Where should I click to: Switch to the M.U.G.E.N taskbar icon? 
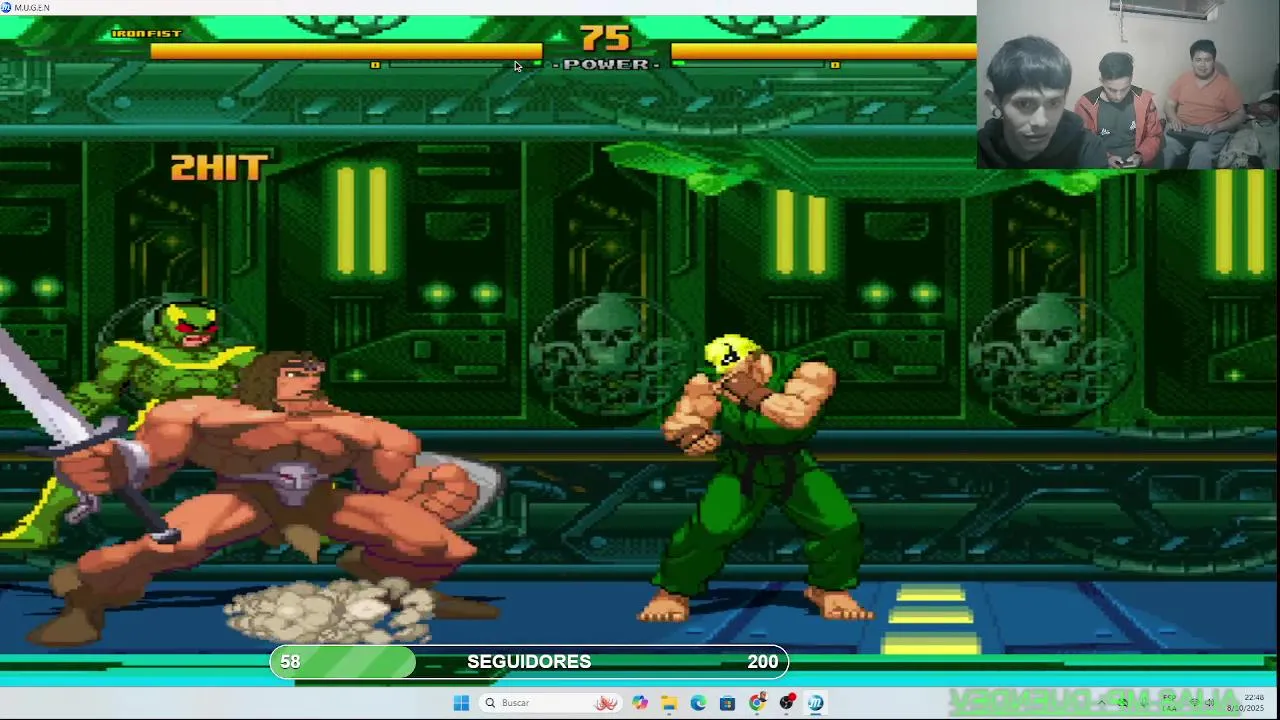coord(816,703)
